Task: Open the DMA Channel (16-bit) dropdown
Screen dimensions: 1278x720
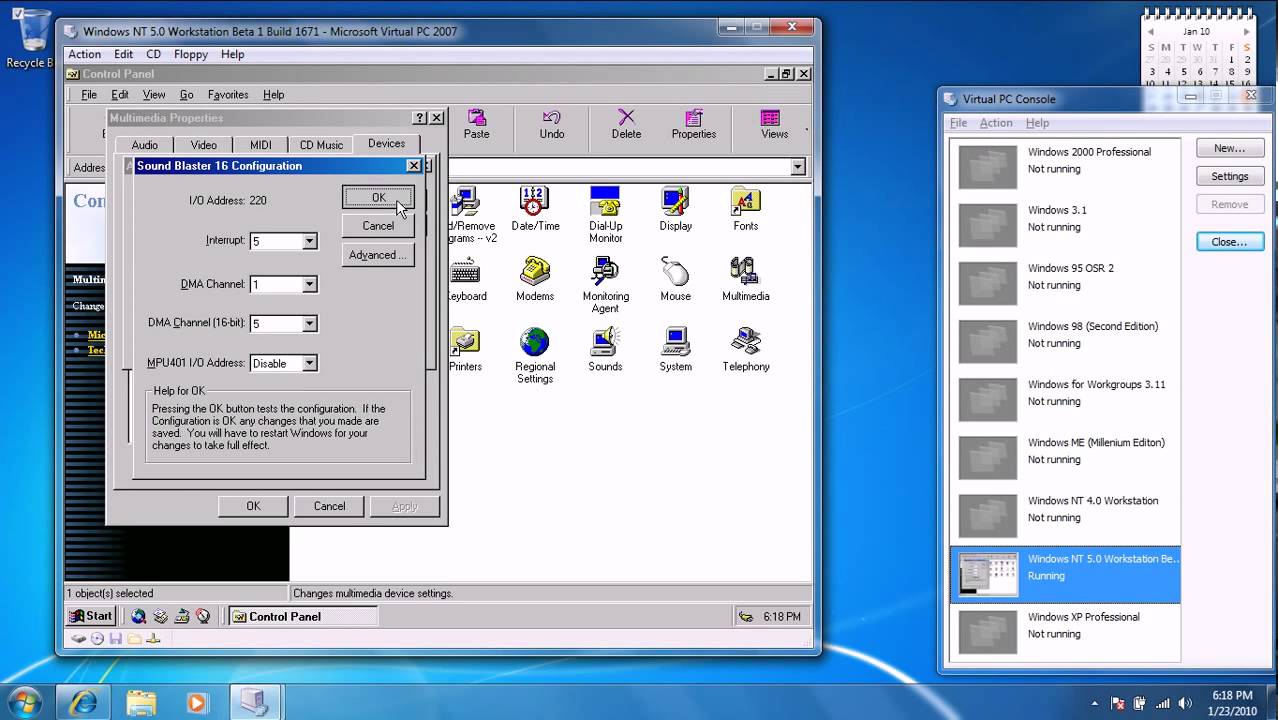Action: click(309, 323)
